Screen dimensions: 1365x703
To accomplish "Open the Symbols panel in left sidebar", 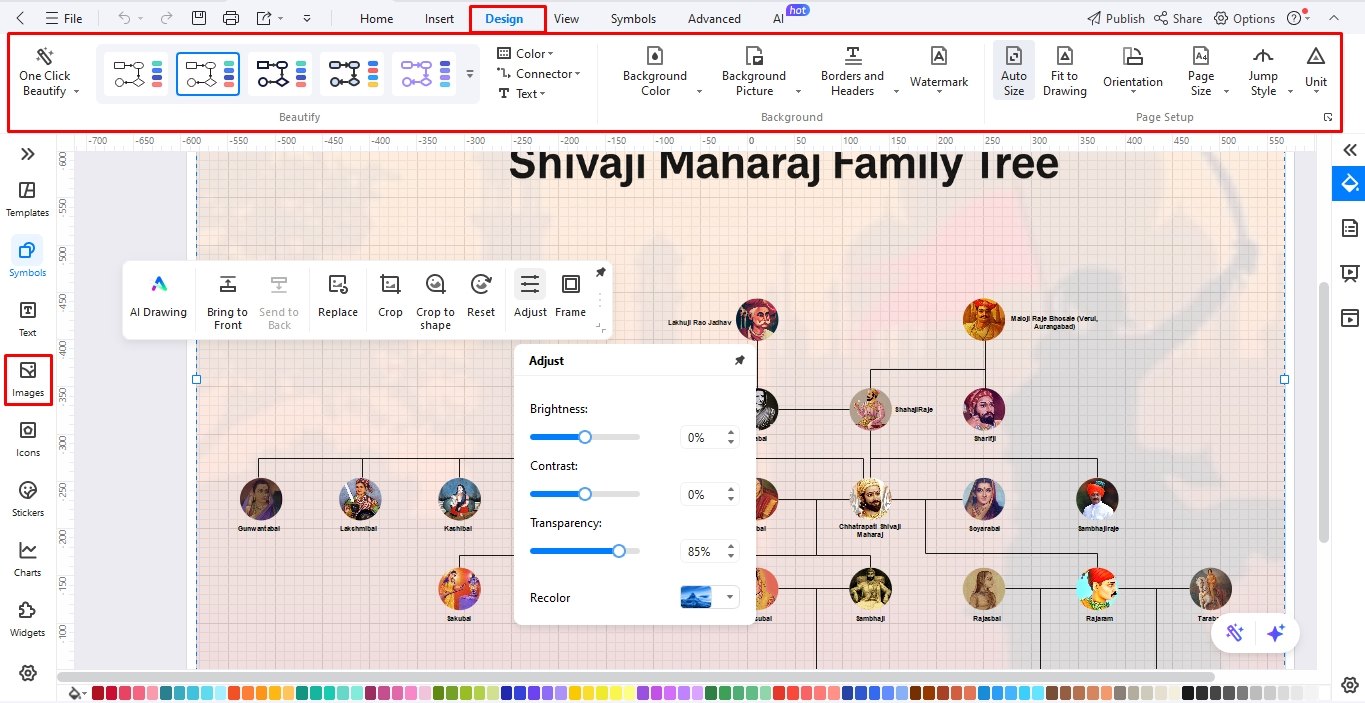I will [x=27, y=257].
